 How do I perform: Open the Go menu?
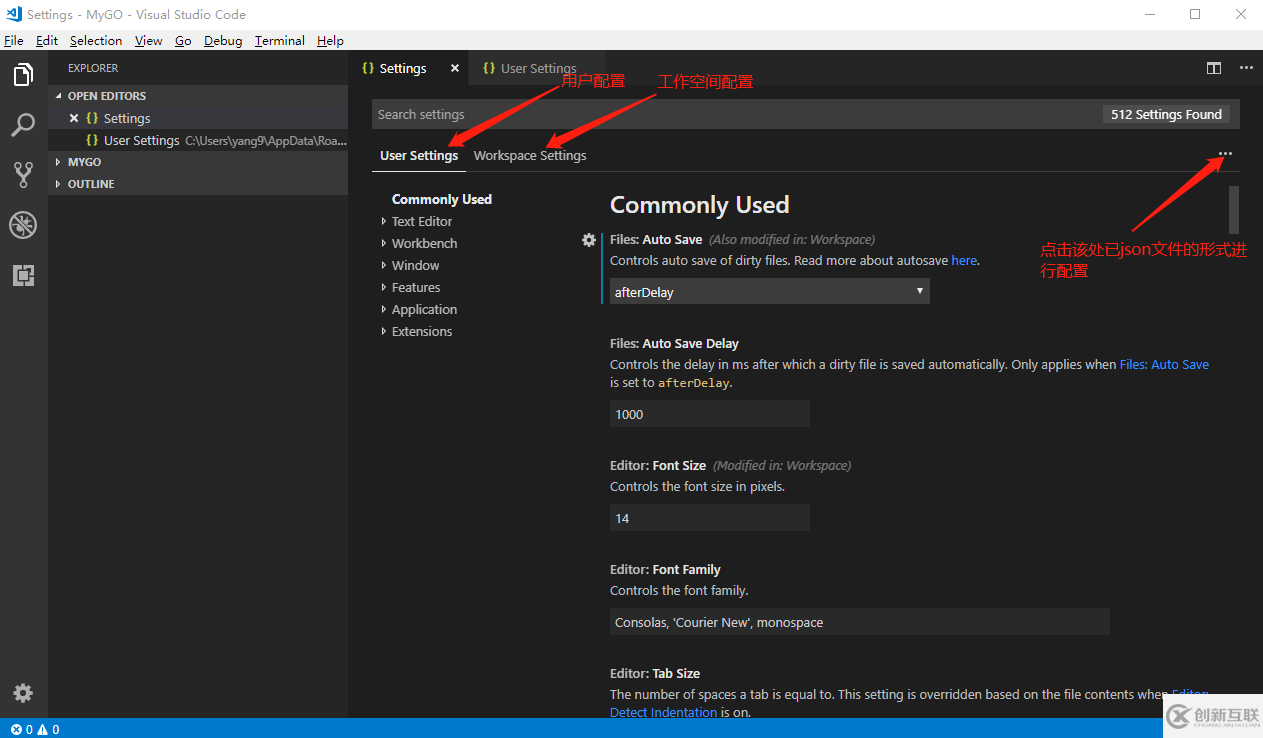click(x=183, y=40)
